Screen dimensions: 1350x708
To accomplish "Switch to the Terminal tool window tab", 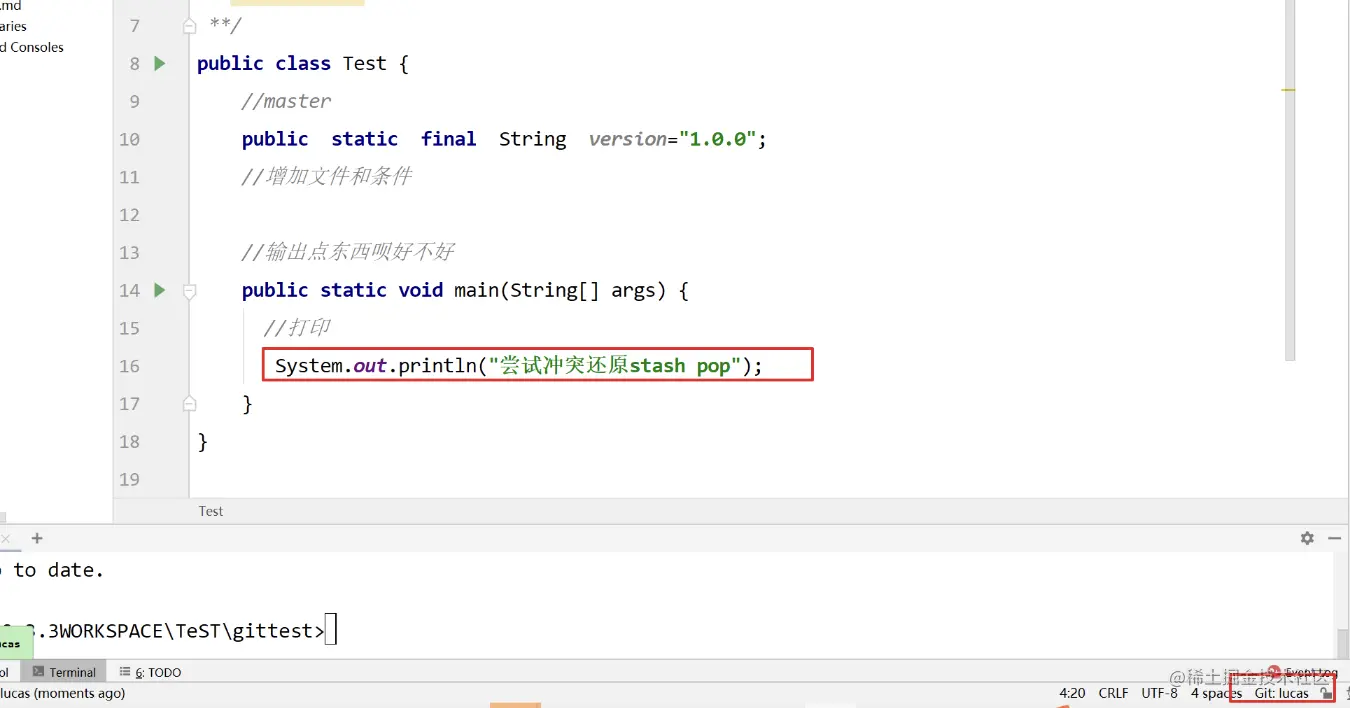I will [x=64, y=672].
